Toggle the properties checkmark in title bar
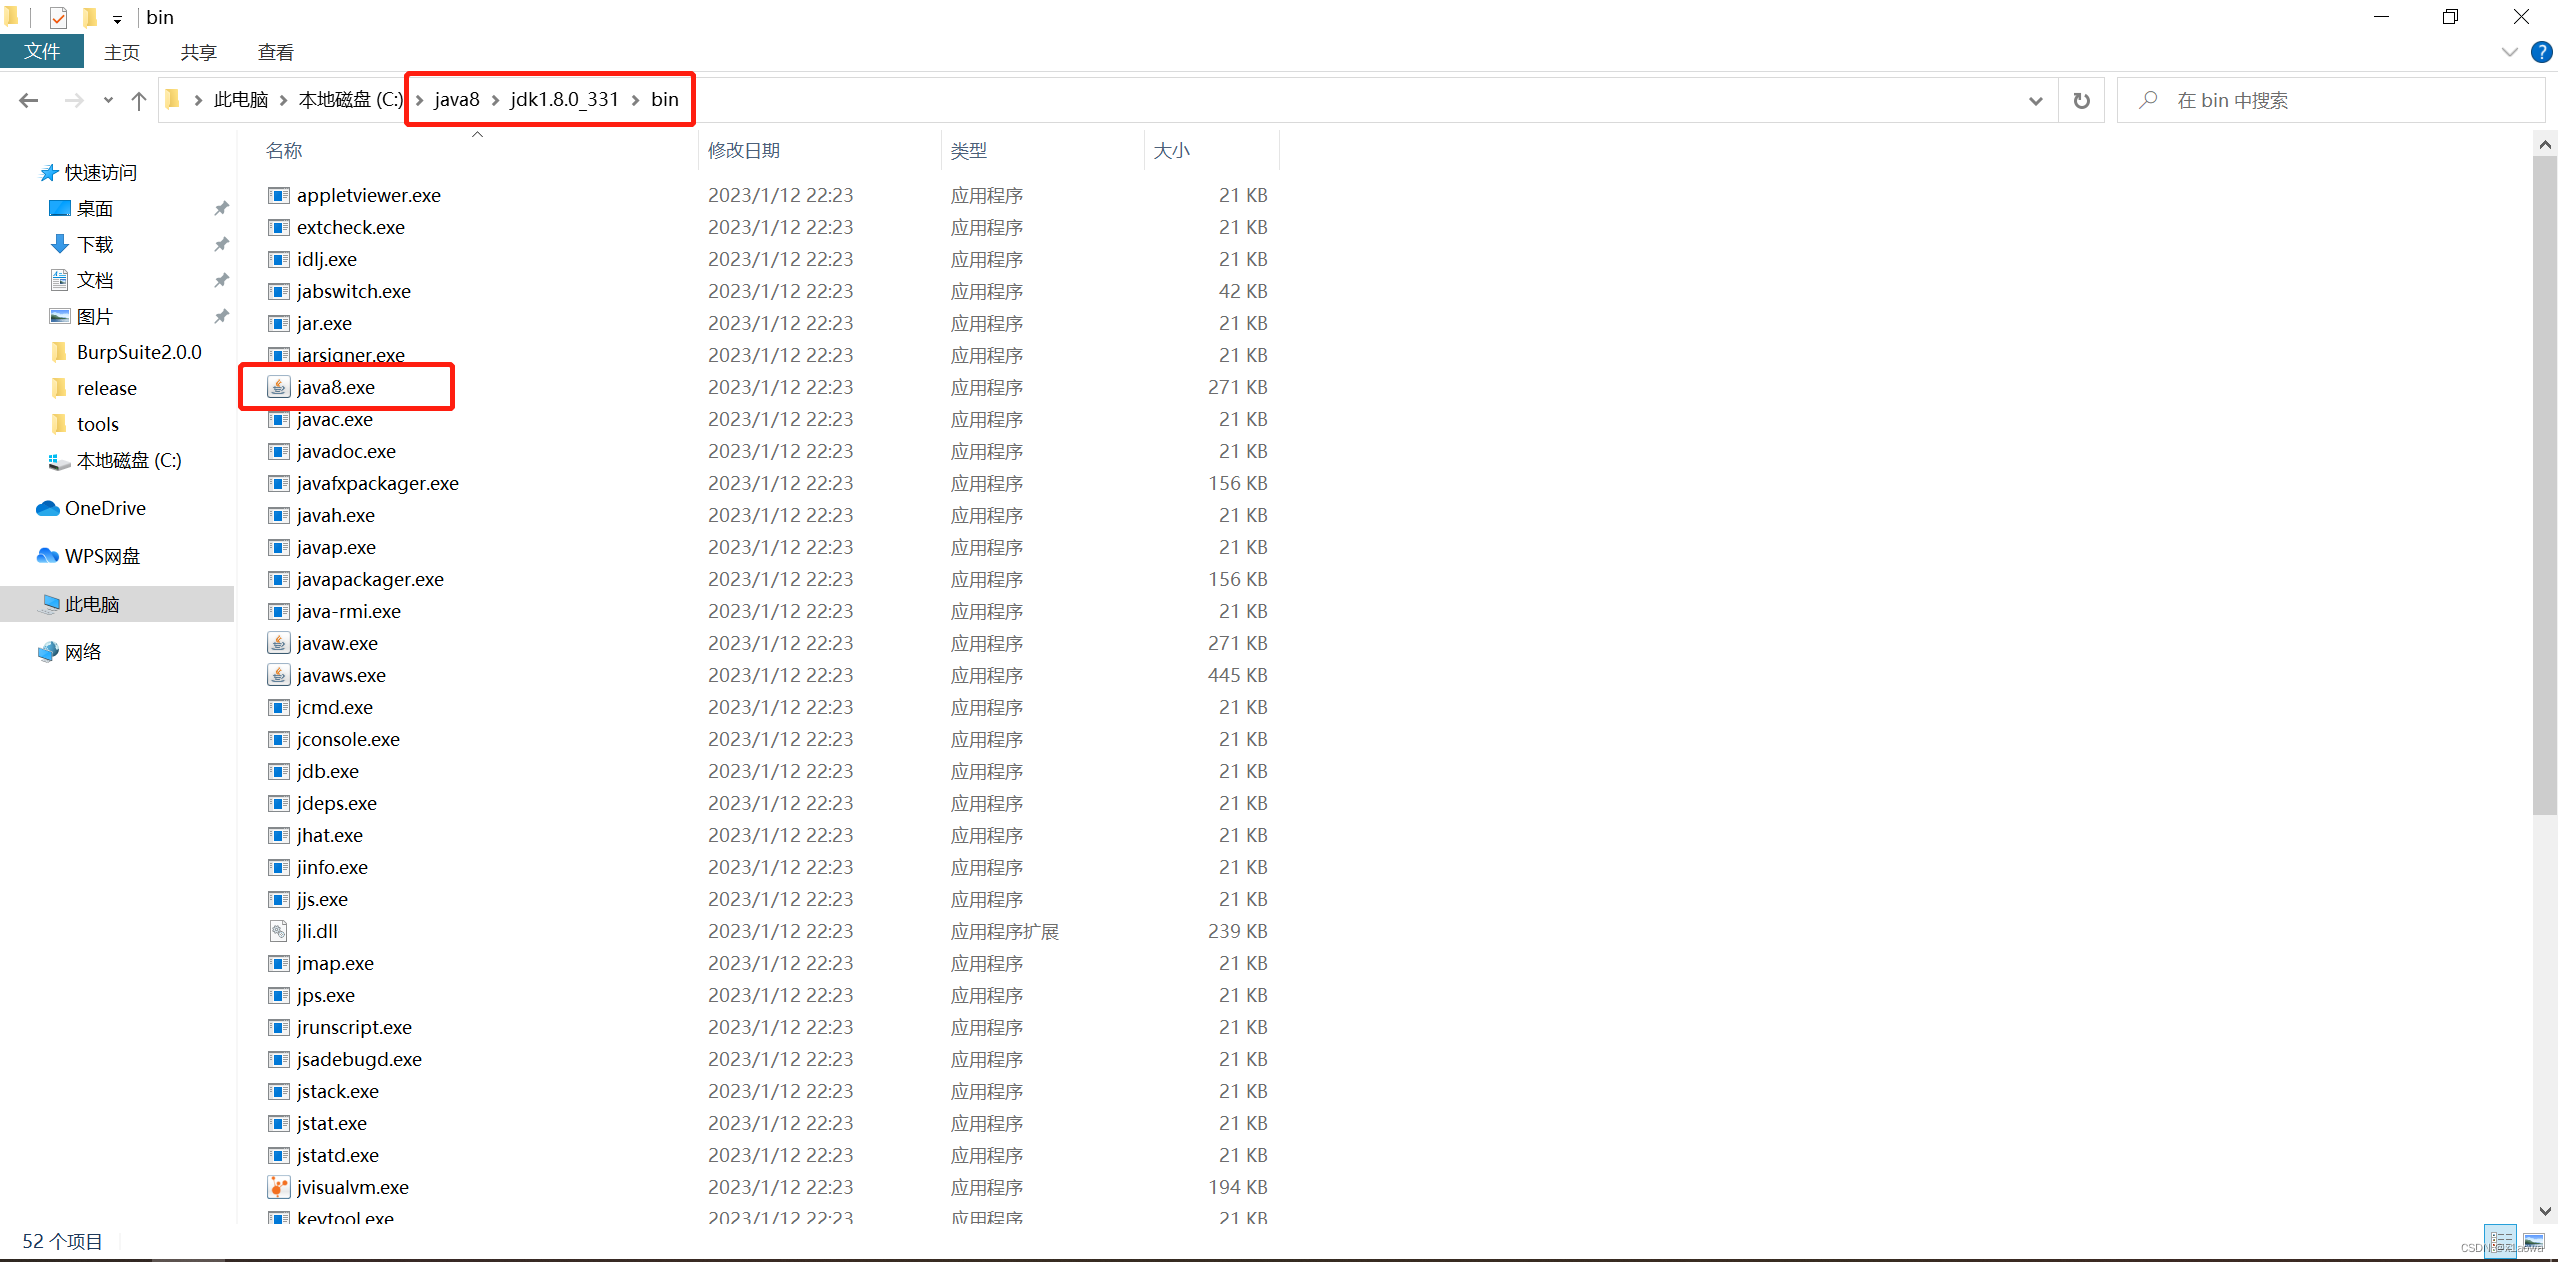The image size is (2558, 1262). tap(58, 17)
